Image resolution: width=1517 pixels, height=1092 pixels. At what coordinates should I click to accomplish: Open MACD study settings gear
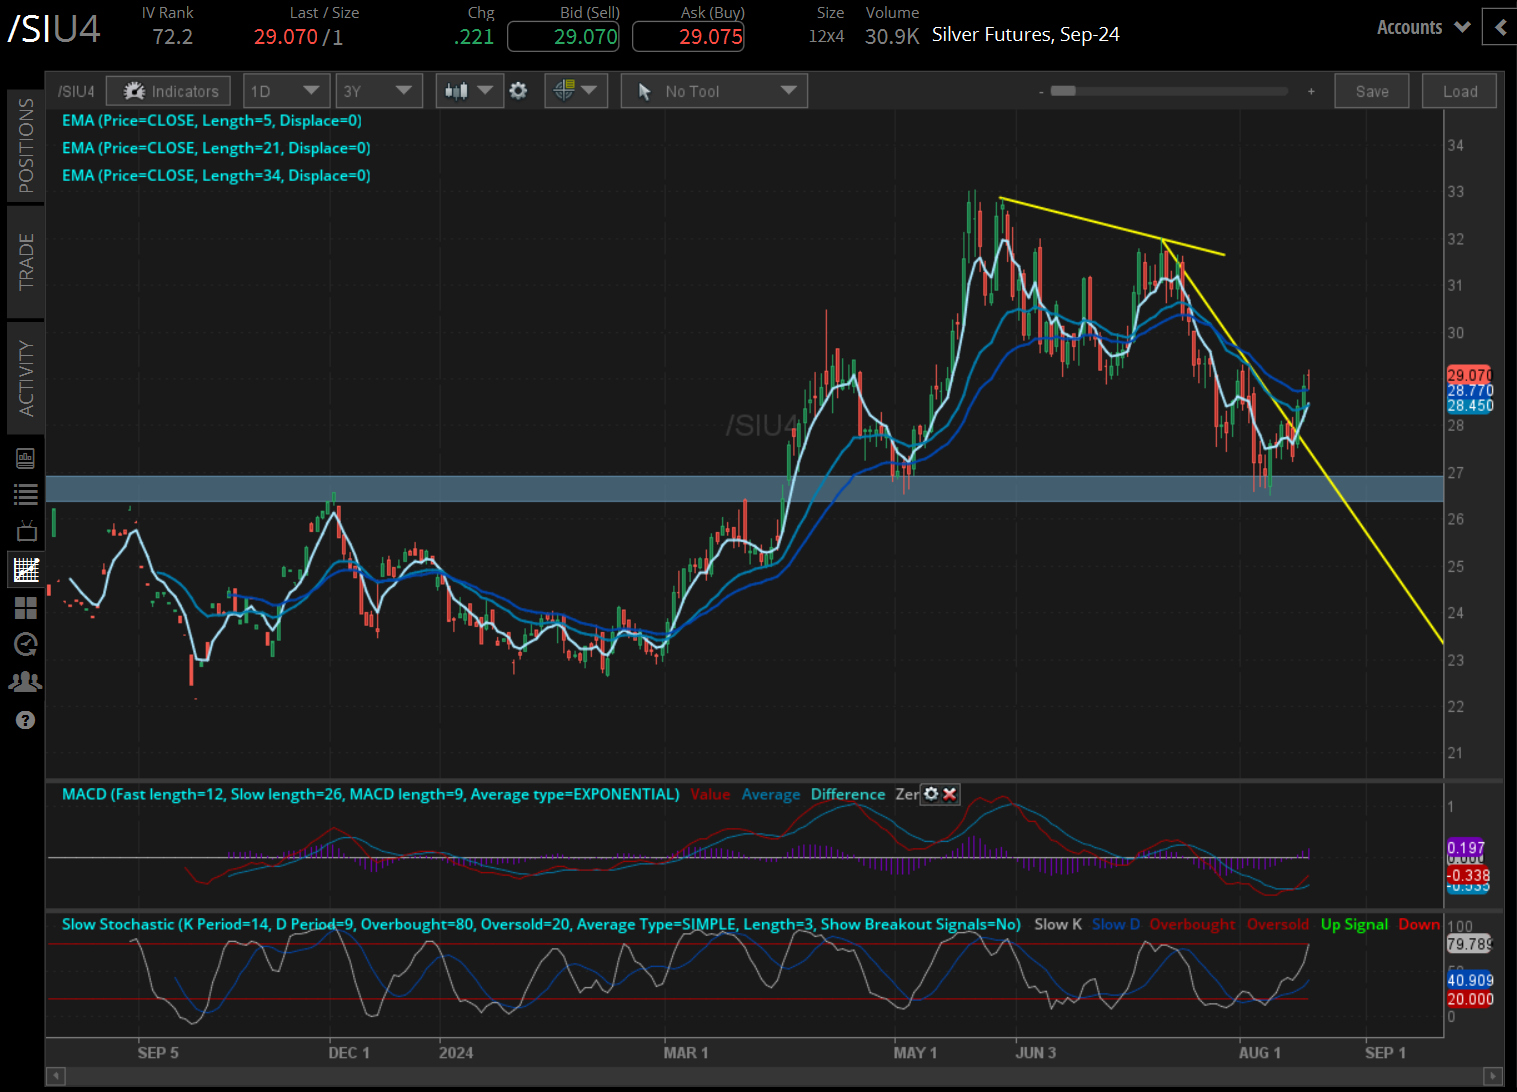pos(931,794)
